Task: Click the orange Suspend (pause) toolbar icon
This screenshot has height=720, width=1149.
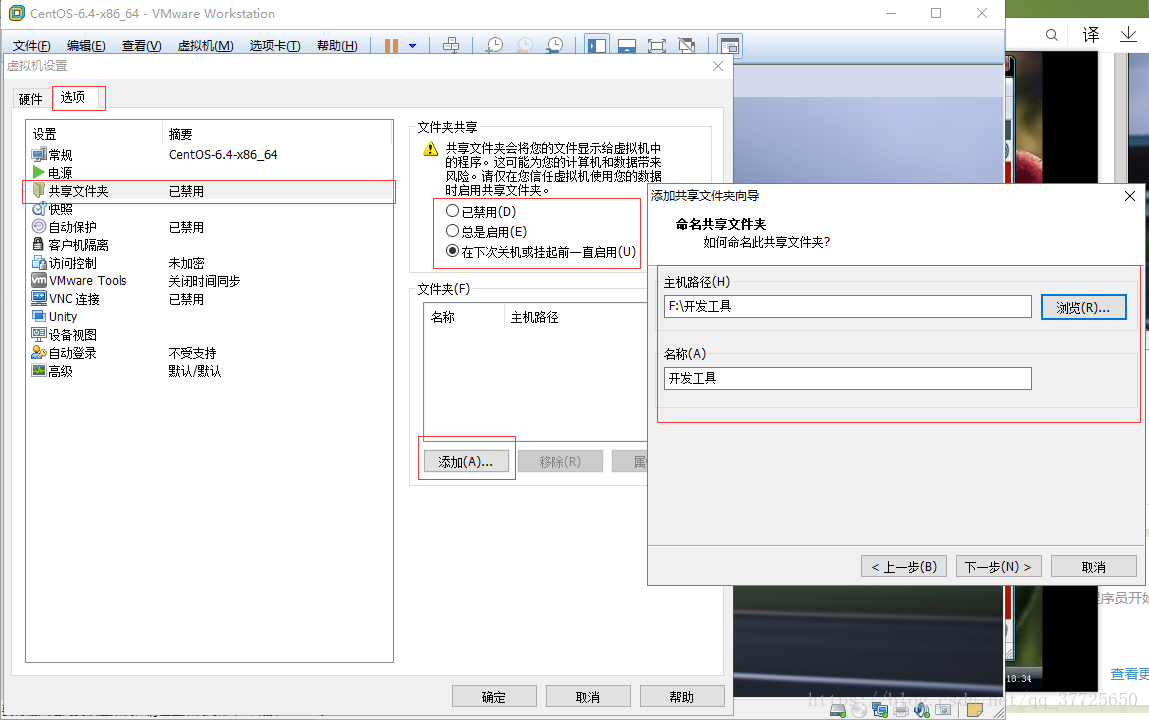Action: pos(391,46)
